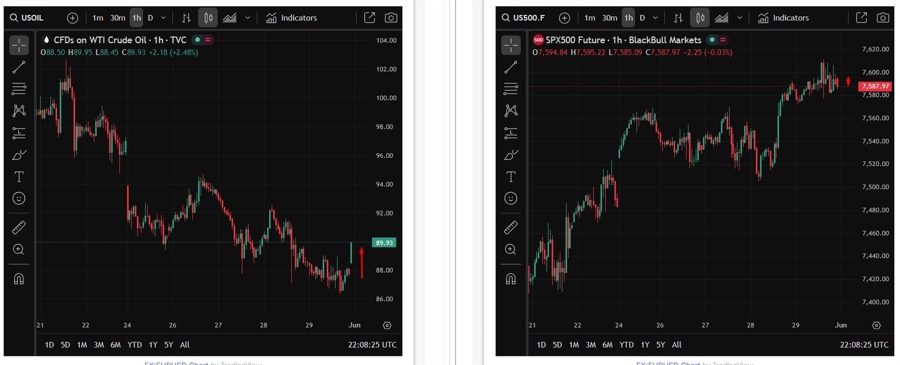Set USOIL chart range to All
This screenshot has height=365, width=900.
coord(185,345)
